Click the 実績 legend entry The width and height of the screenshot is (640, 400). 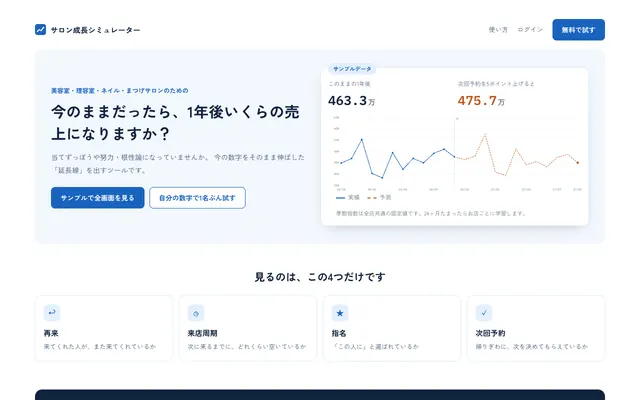tap(348, 198)
